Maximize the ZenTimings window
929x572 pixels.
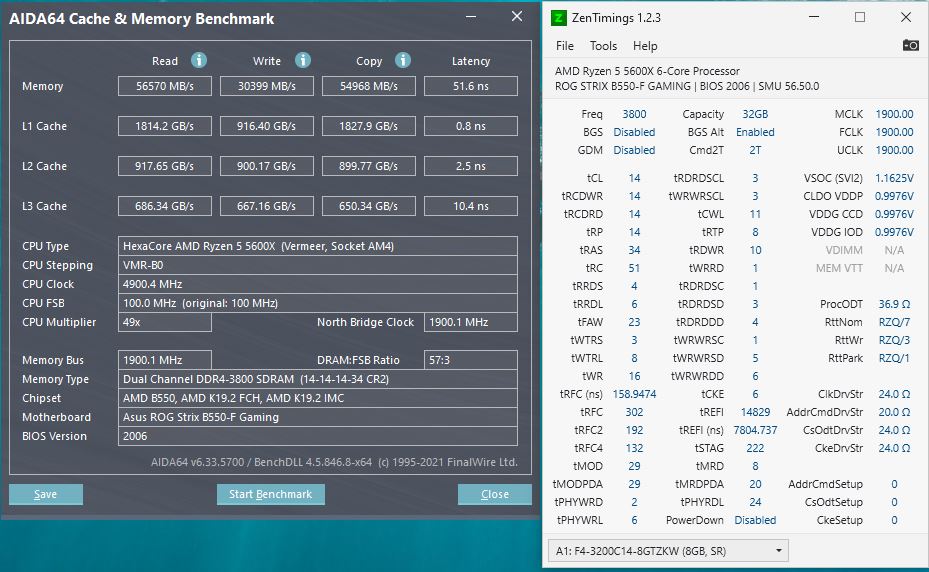[860, 17]
